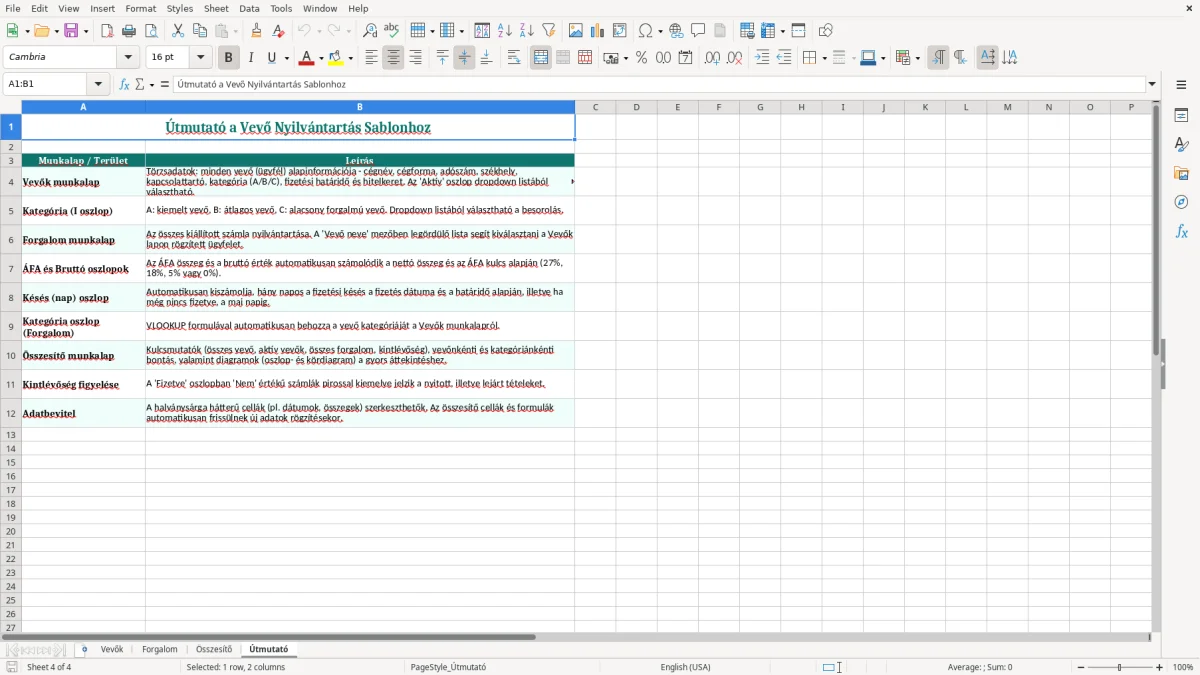
Task: Open sidebar Navigator compass icon
Action: (1181, 202)
